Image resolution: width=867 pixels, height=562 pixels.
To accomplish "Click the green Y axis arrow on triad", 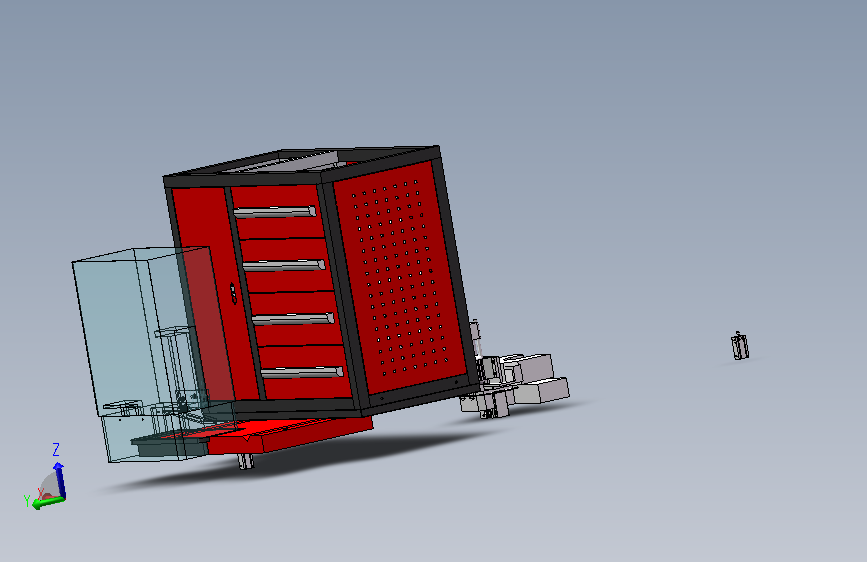I will (x=47, y=502).
